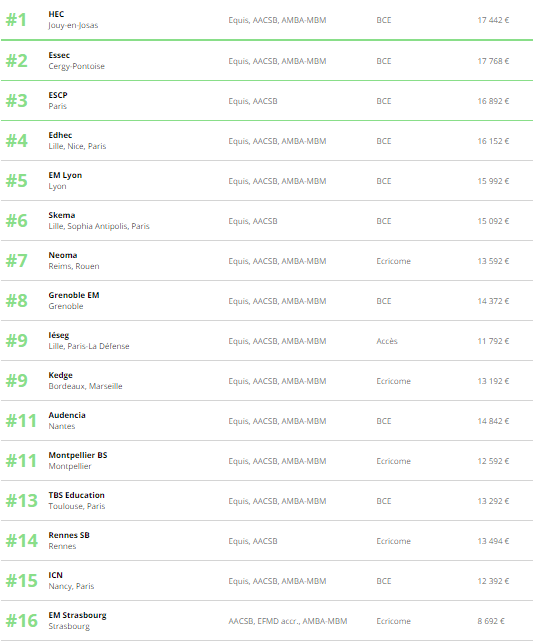Screen dimensions: 533x642
Task: Select Audencia from the ranking
Action: (67, 415)
